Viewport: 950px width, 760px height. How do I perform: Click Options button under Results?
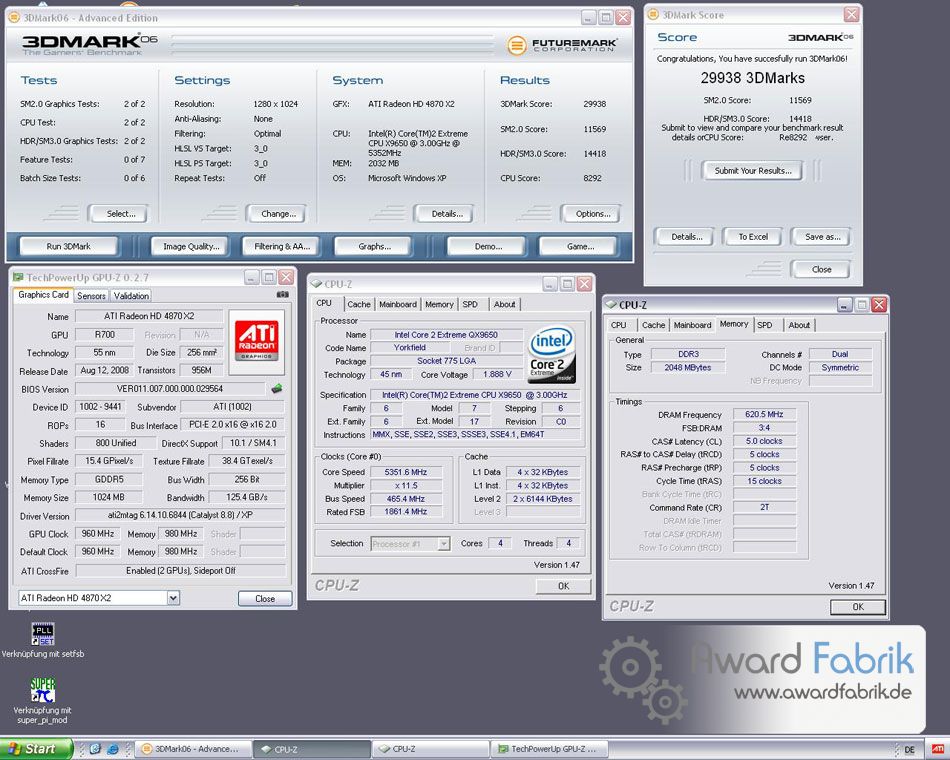pyautogui.click(x=592, y=213)
